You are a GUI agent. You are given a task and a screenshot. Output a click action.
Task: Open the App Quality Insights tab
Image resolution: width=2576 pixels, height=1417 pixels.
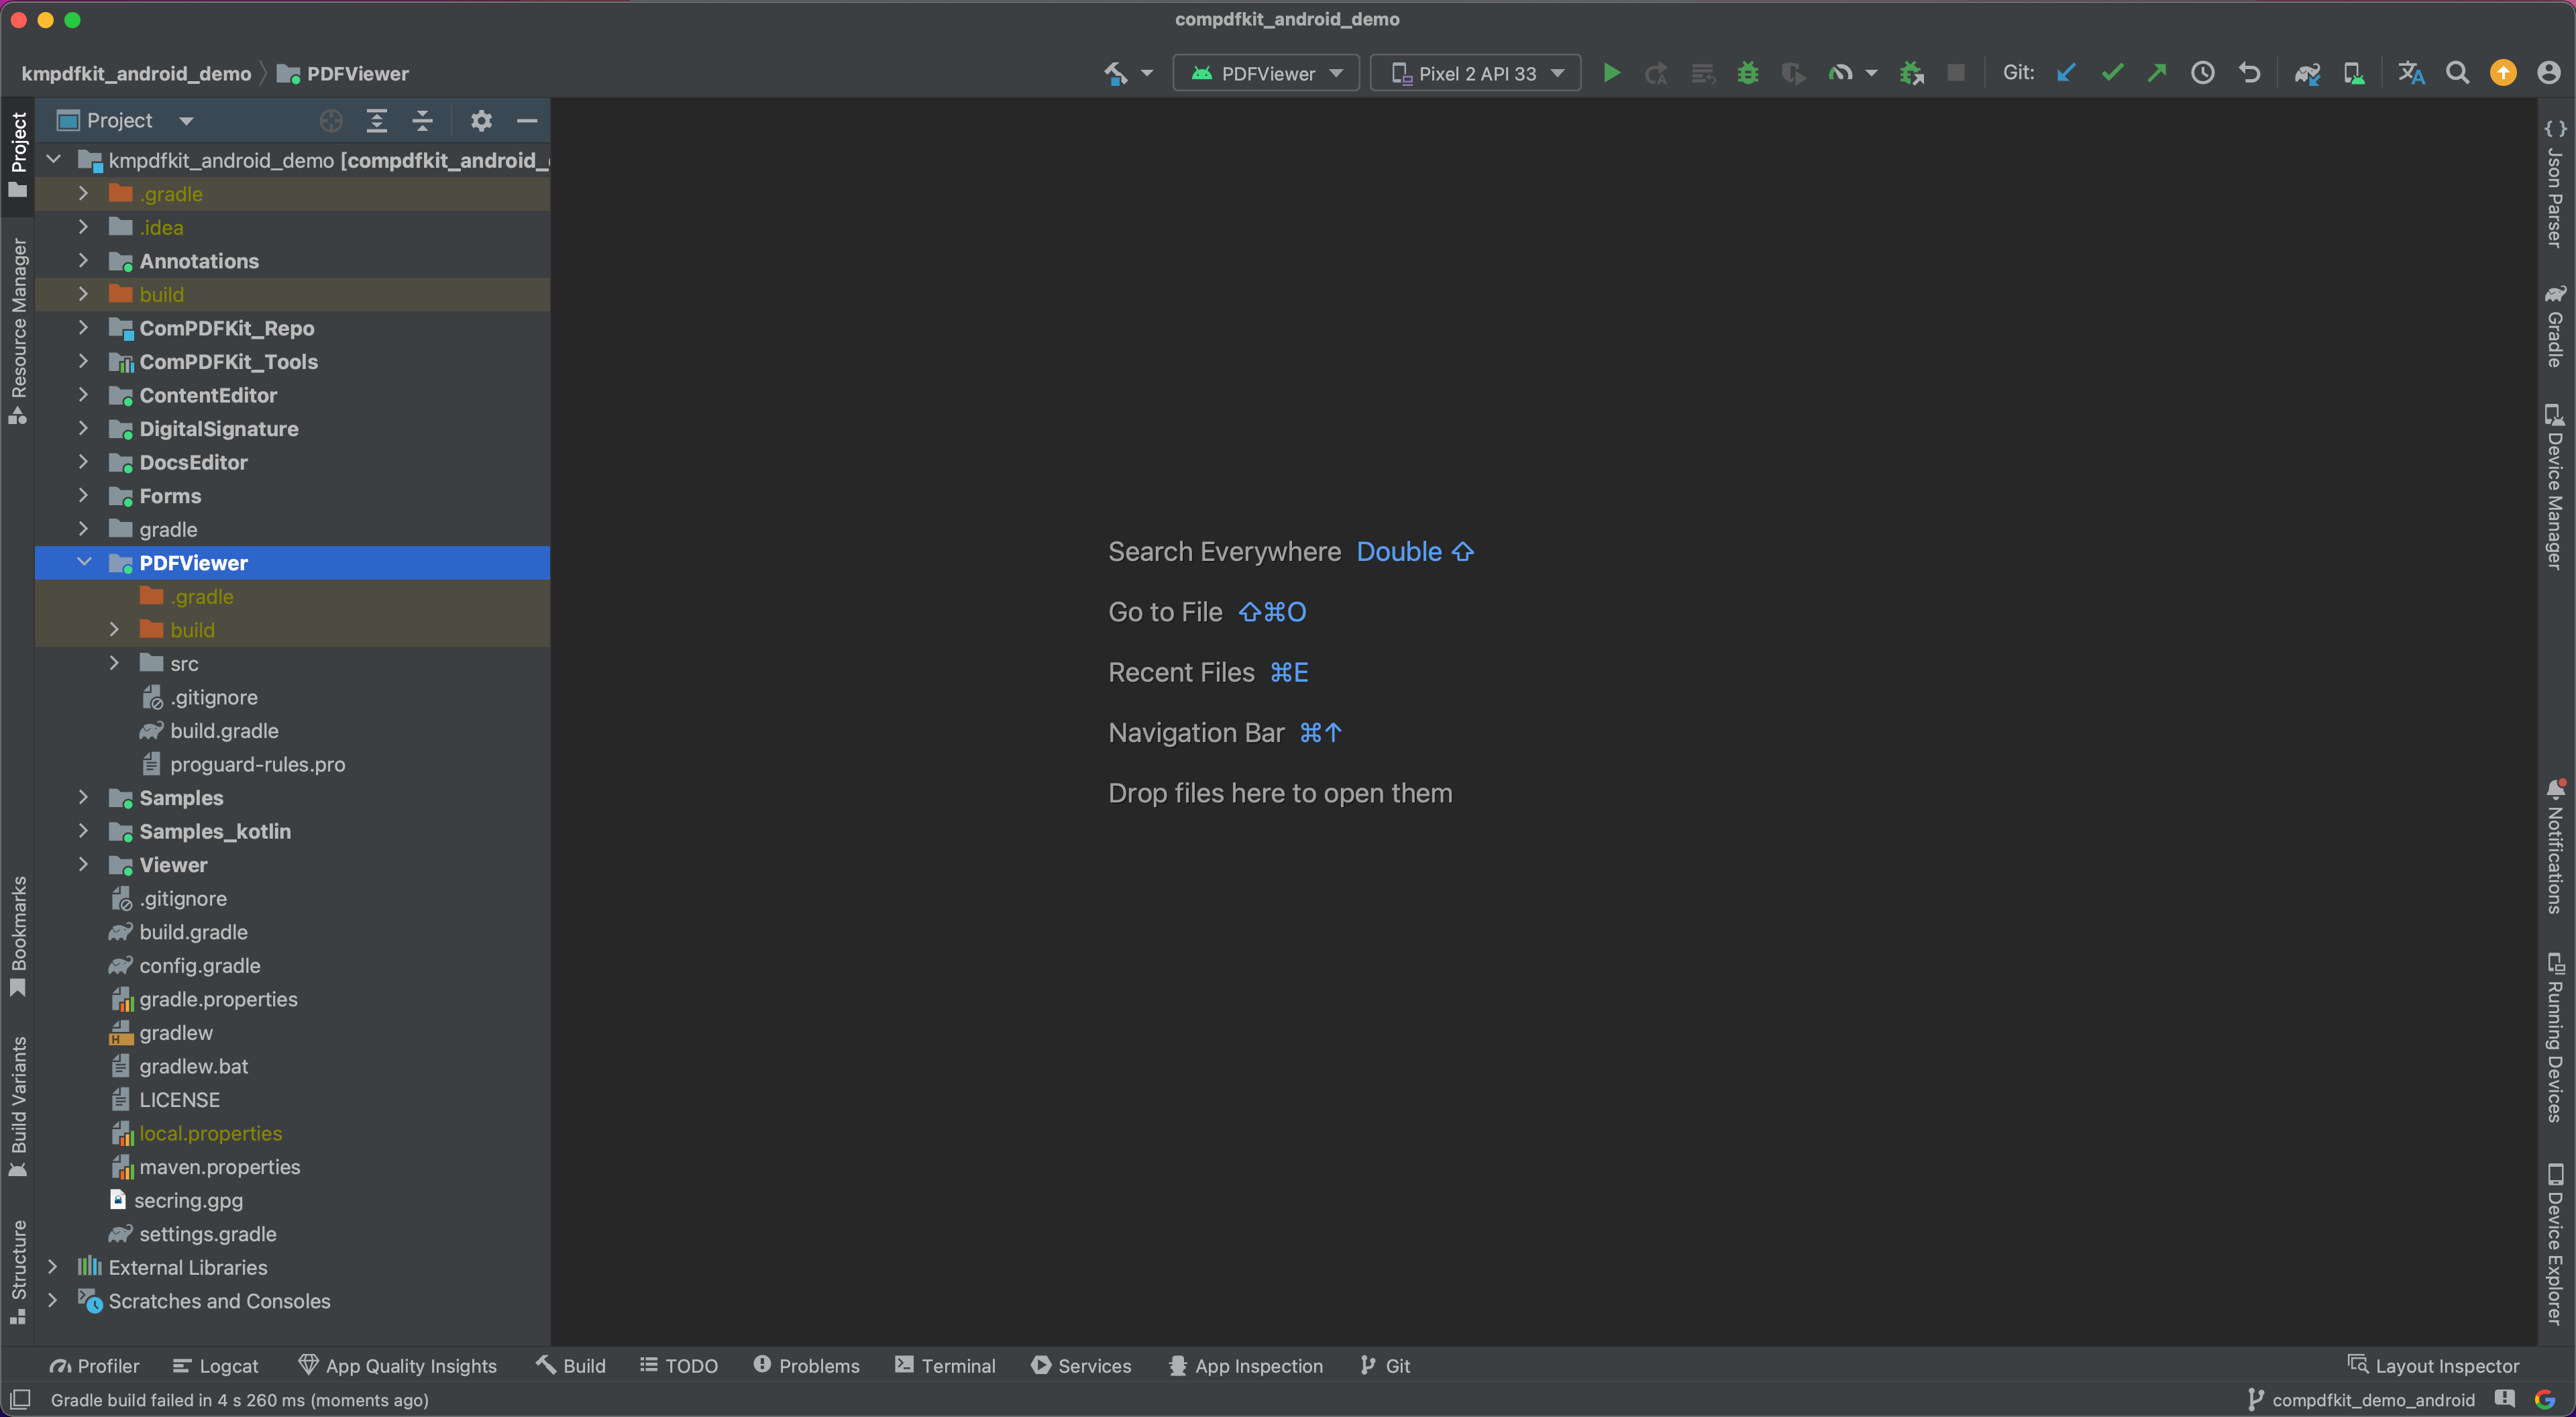pos(398,1365)
